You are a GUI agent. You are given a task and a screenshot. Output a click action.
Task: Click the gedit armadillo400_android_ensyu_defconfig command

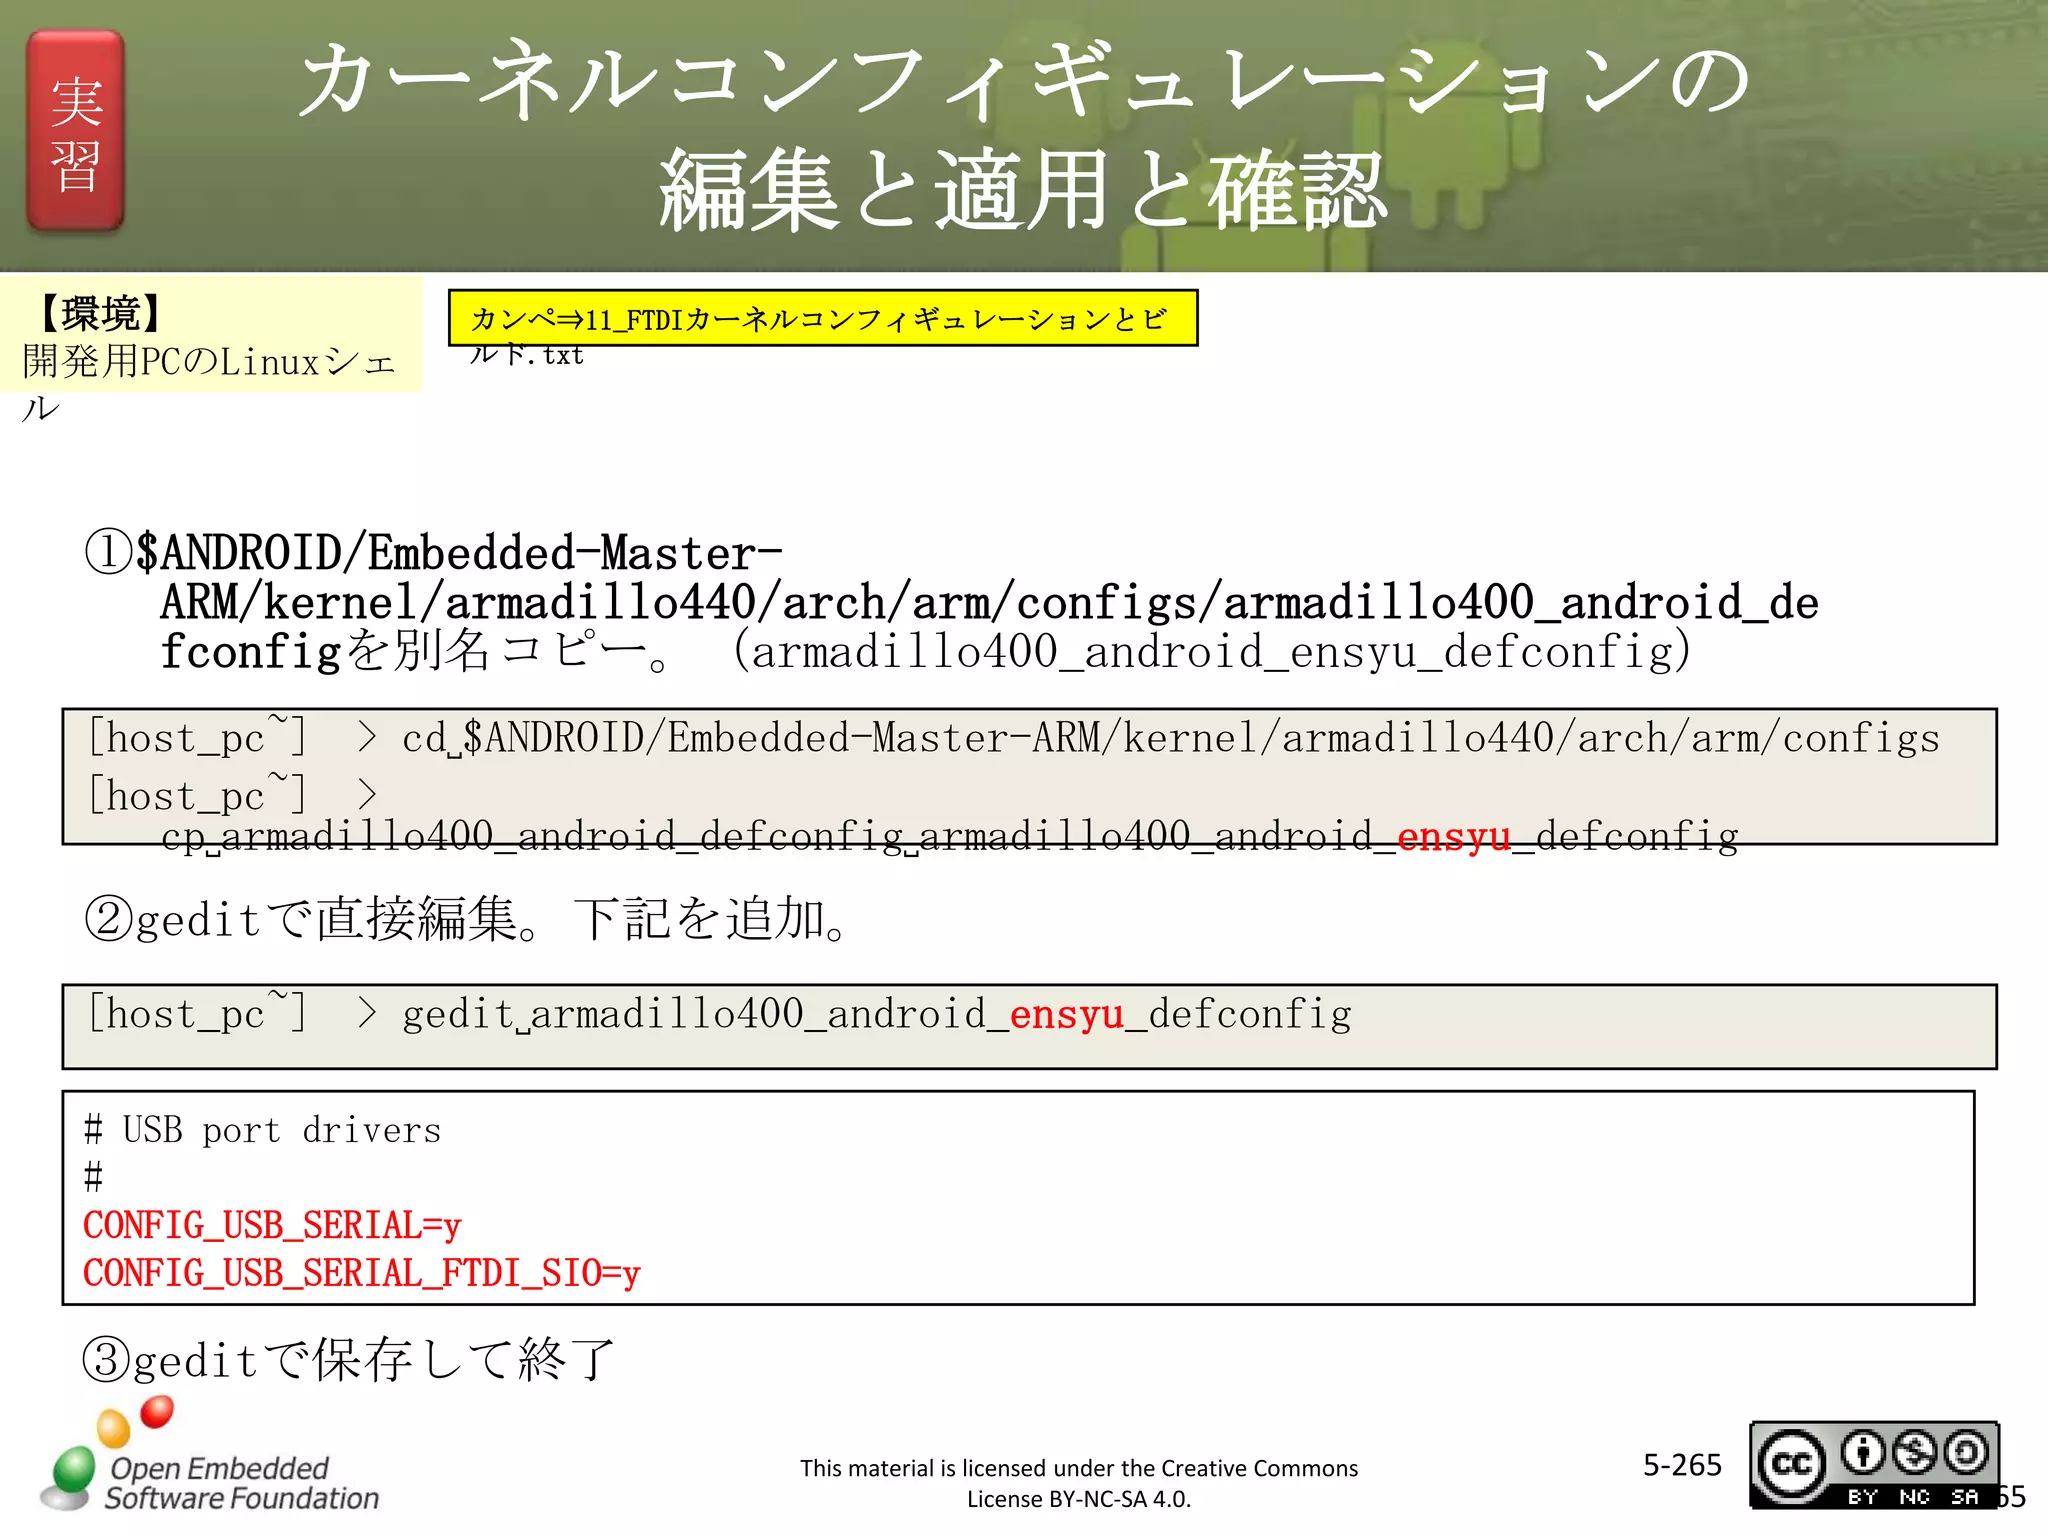(720, 1014)
